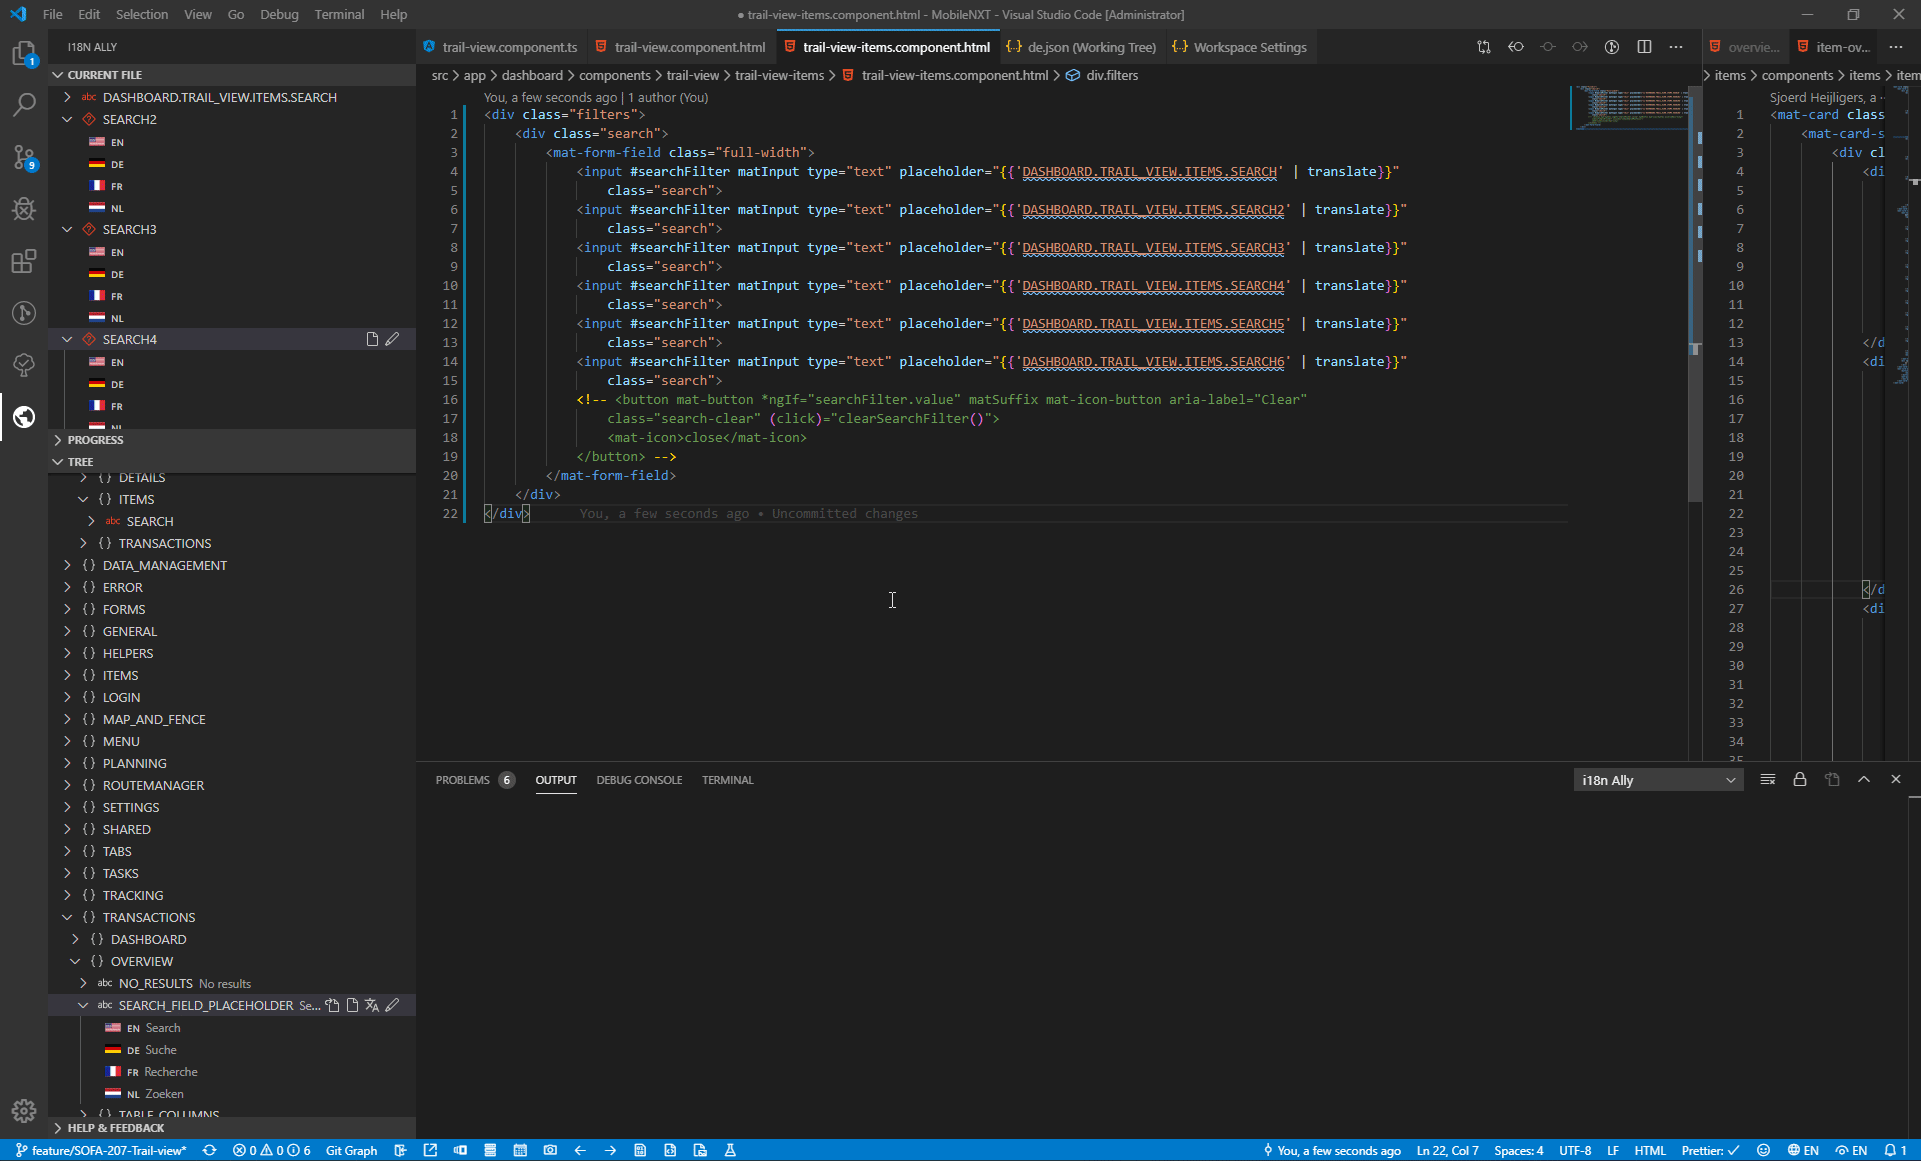Open the Terminal menu
Image resolution: width=1921 pixels, height=1161 pixels.
point(338,14)
